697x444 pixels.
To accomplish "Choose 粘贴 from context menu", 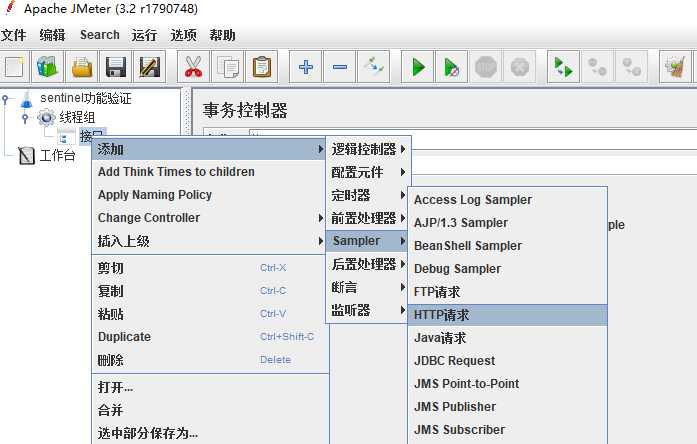I will tap(209, 314).
